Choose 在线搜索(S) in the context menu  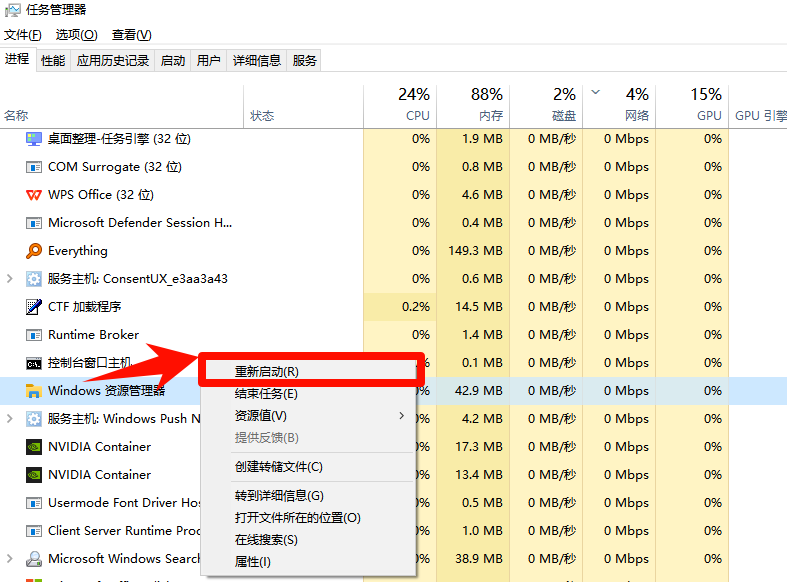[308, 540]
